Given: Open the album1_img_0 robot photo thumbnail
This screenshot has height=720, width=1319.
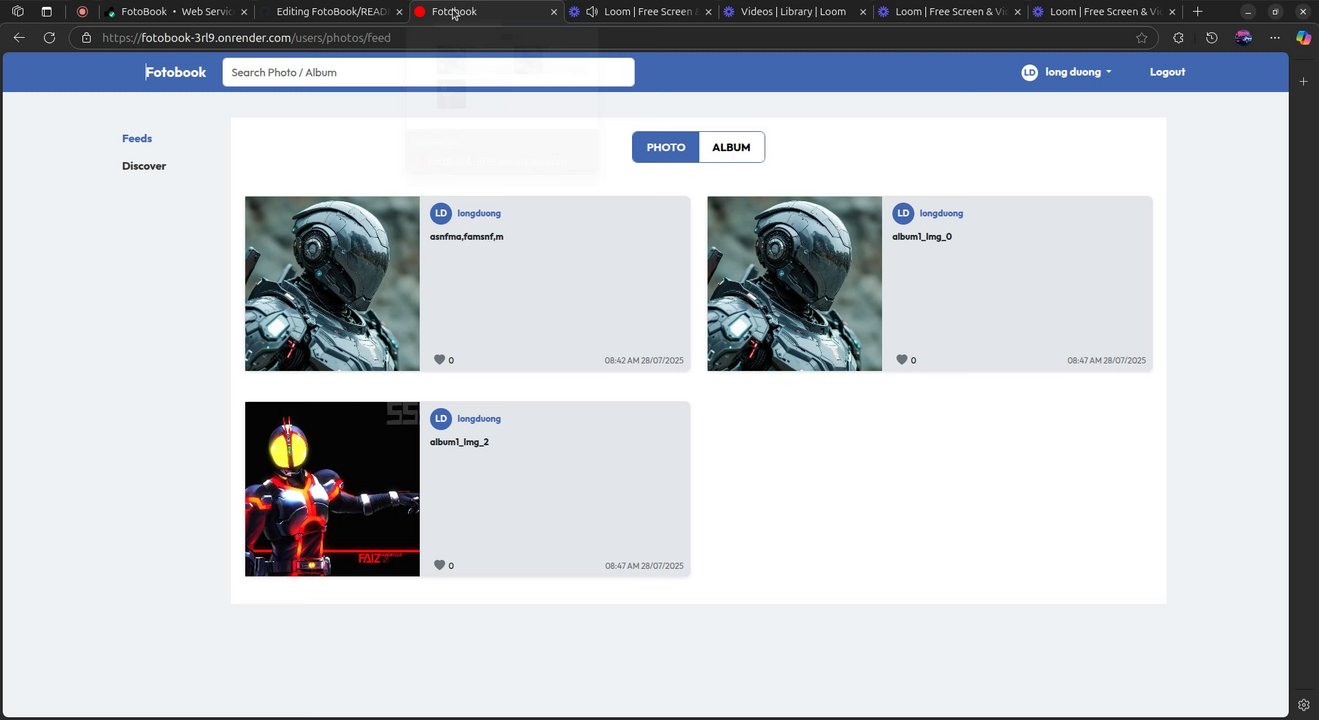Looking at the screenshot, I should [x=795, y=283].
